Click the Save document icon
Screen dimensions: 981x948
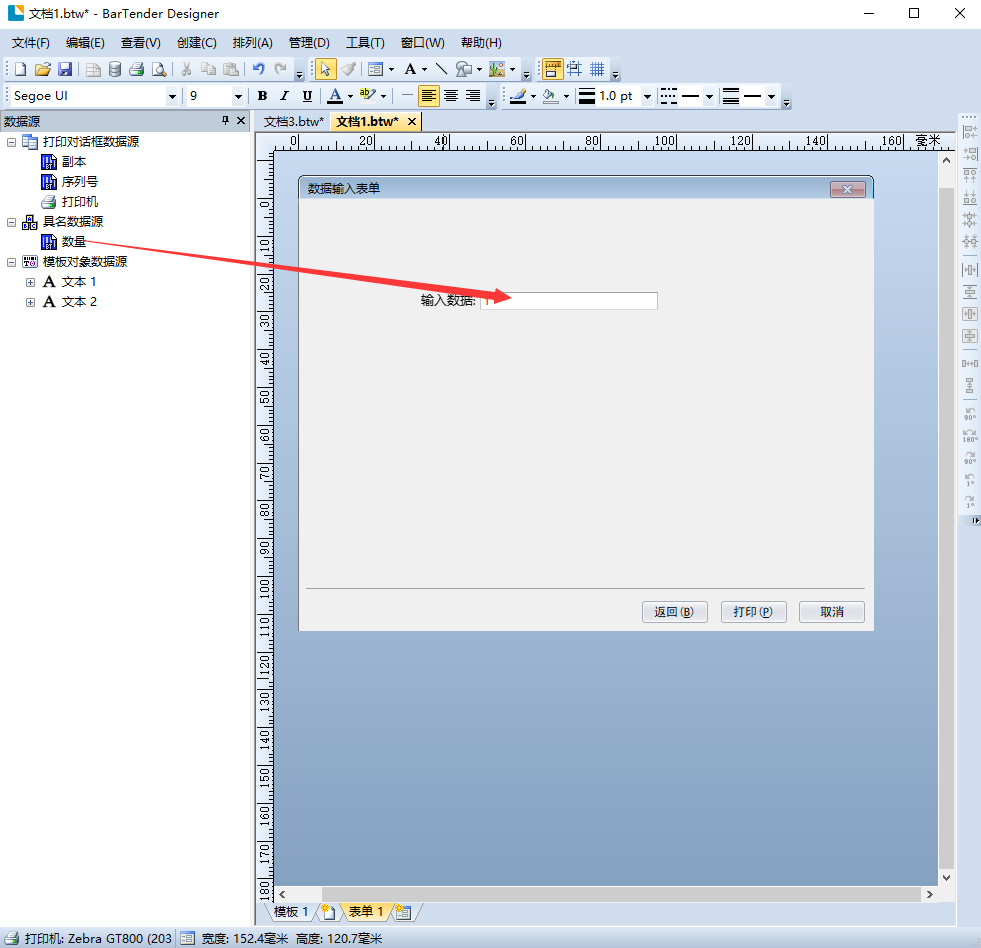pyautogui.click(x=65, y=69)
